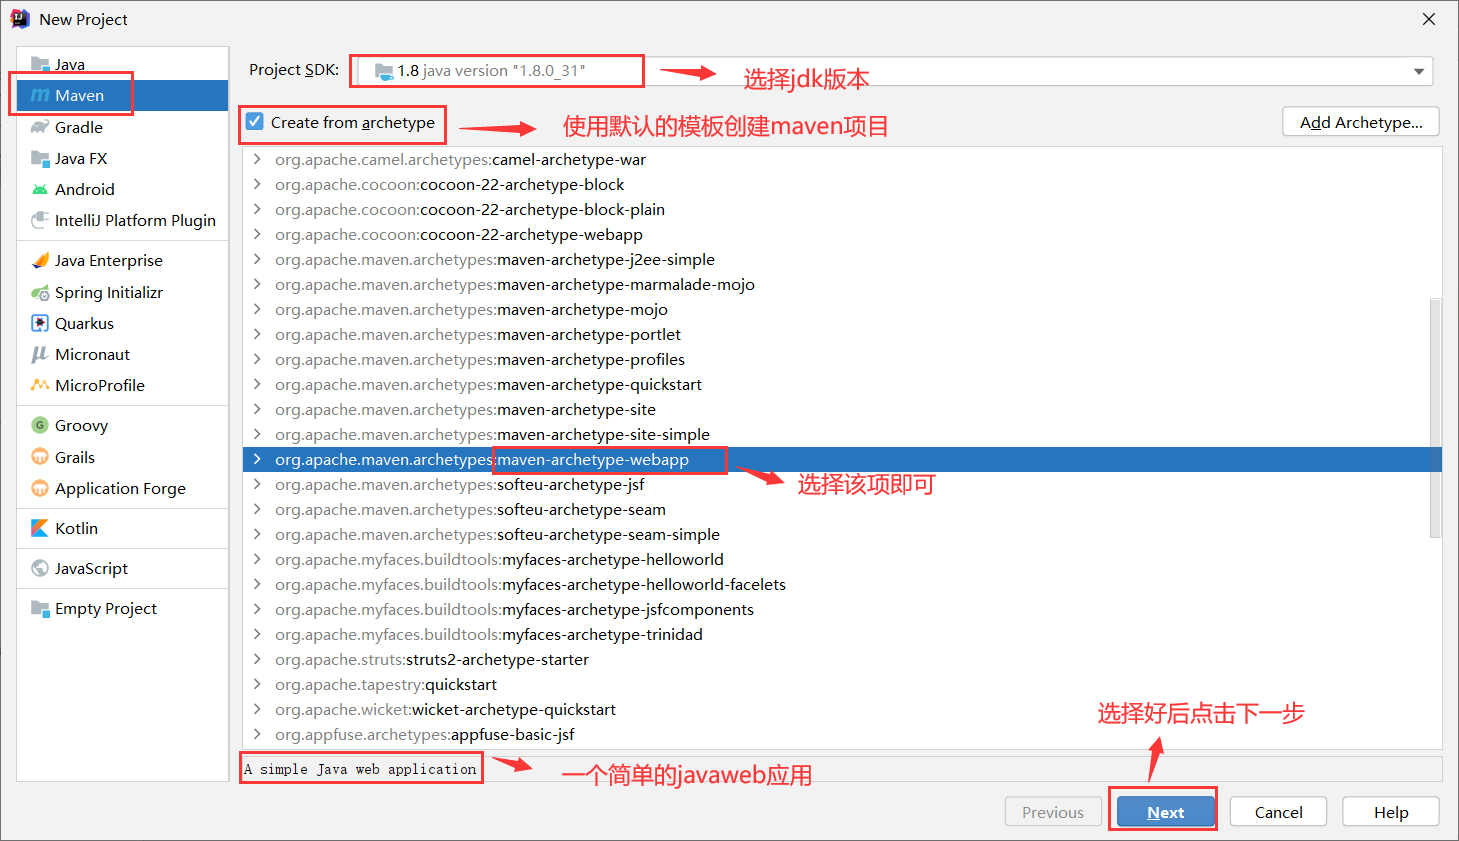The width and height of the screenshot is (1459, 841).
Task: Select myfaces-archetype-trinidad archetype text
Action: (x=602, y=634)
